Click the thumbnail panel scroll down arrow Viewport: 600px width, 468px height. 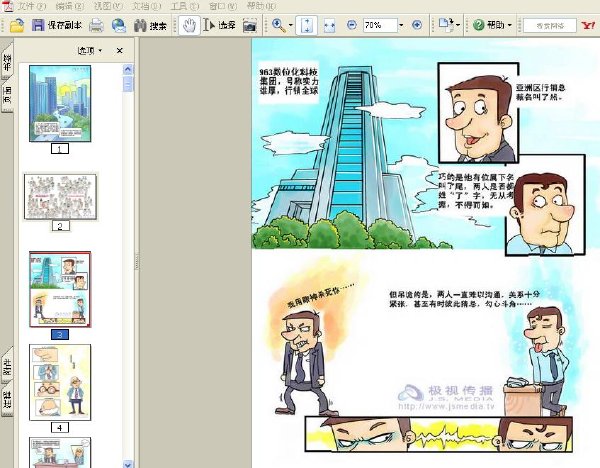(128, 464)
